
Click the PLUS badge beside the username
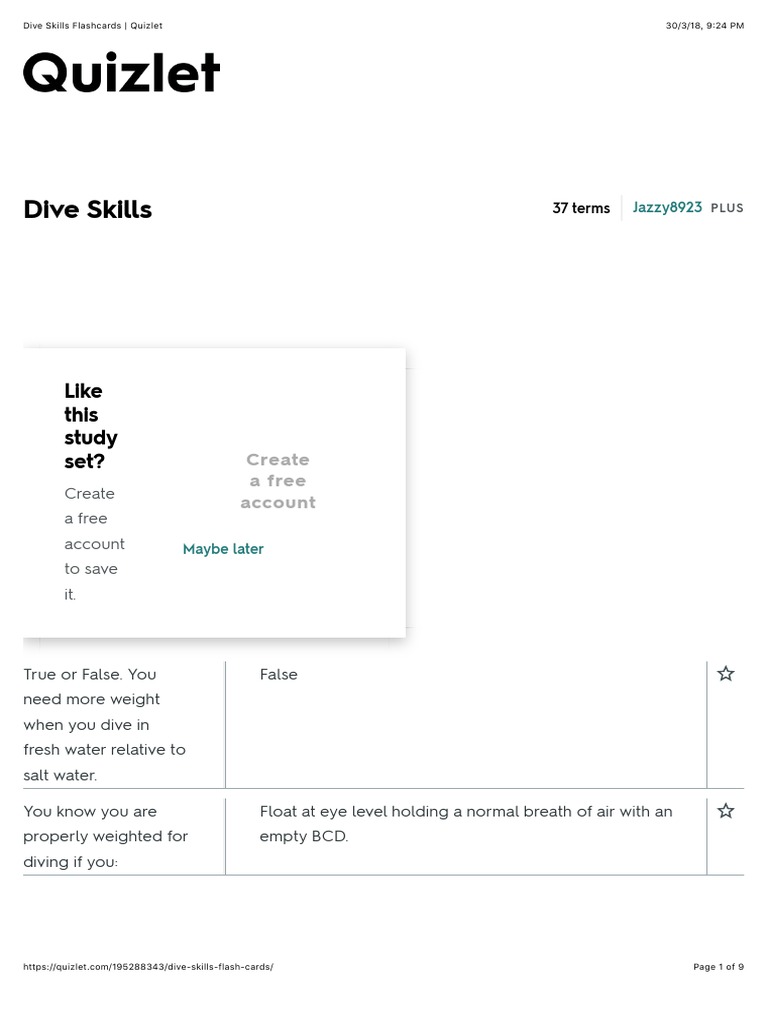(727, 208)
